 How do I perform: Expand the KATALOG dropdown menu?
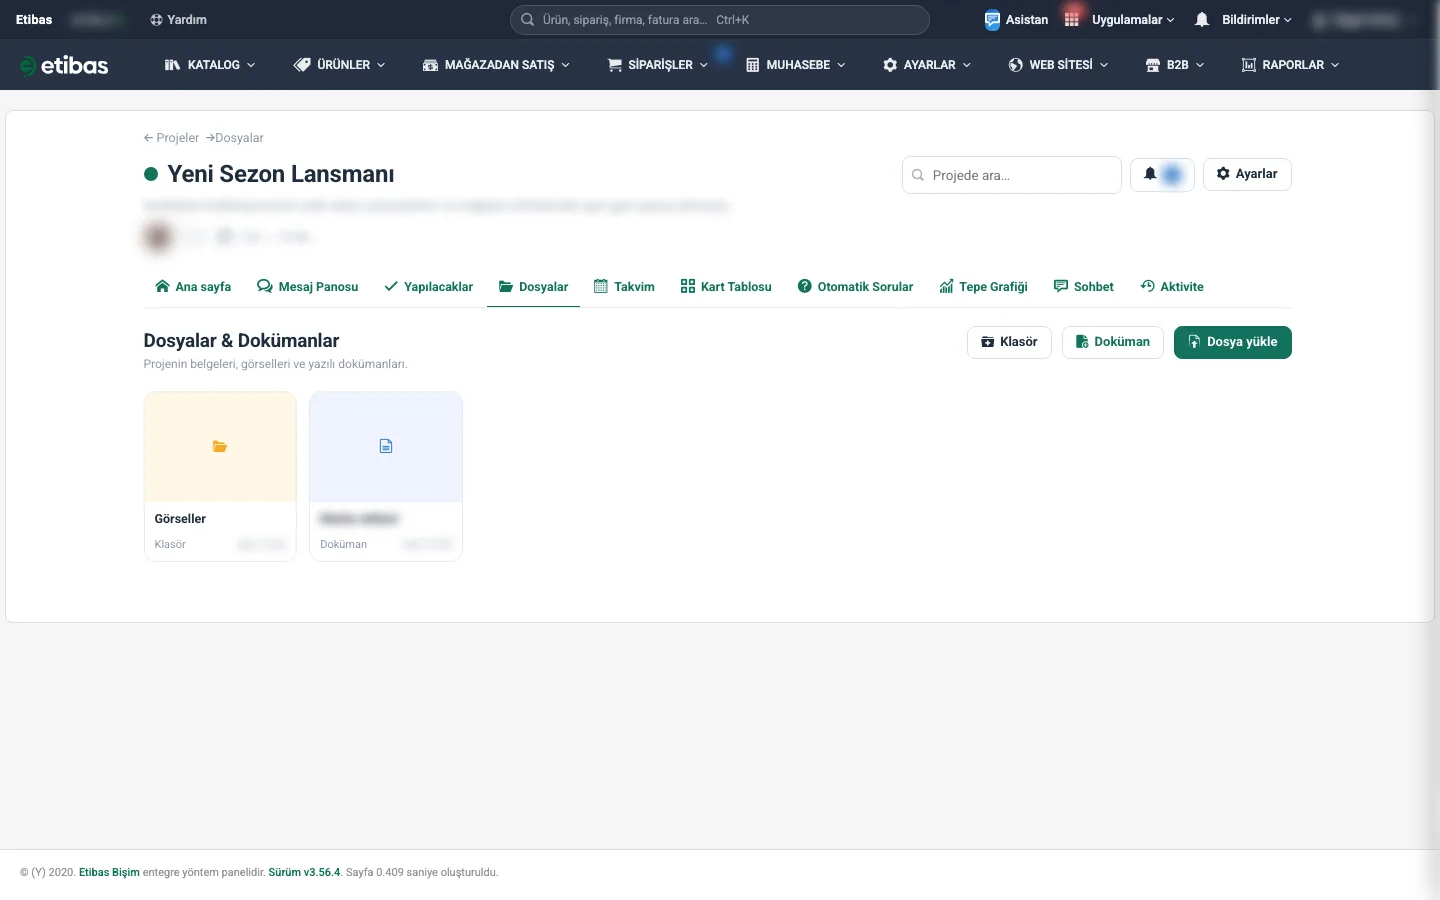(x=210, y=65)
